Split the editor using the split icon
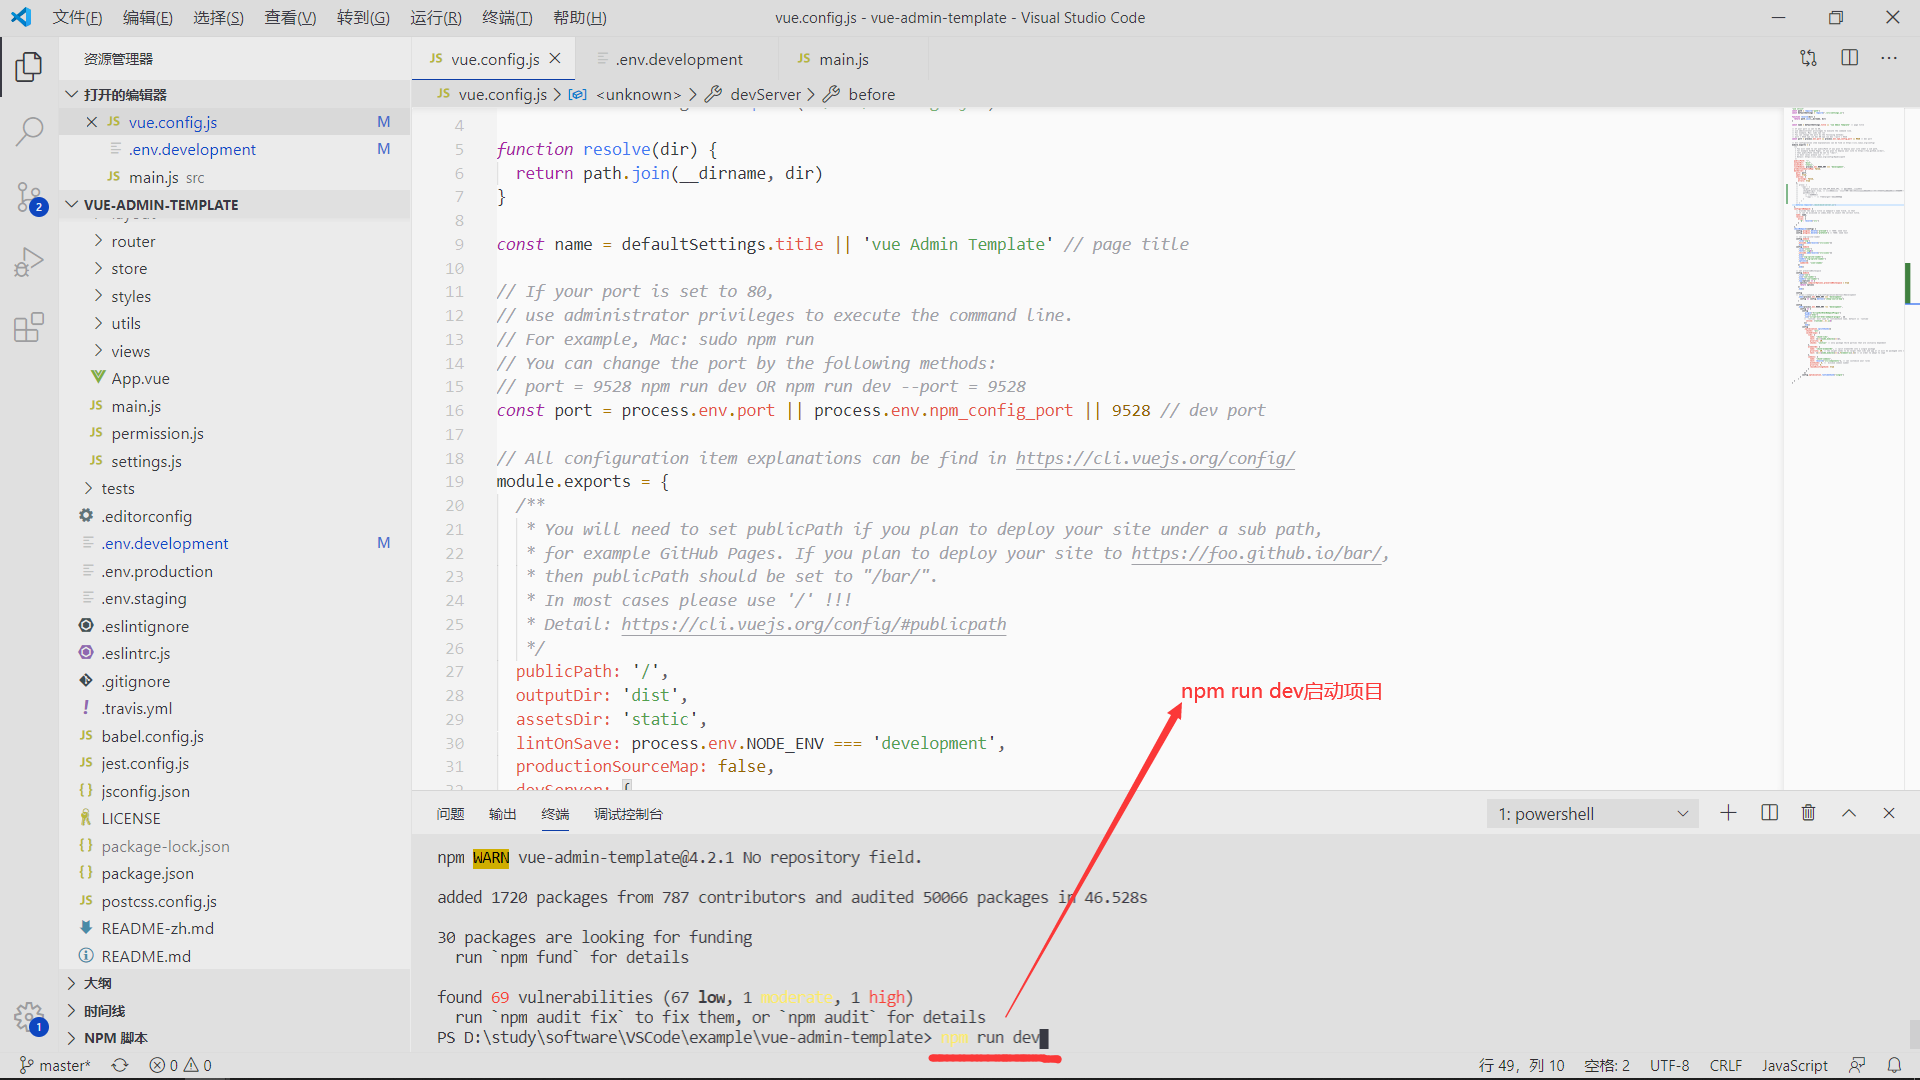The height and width of the screenshot is (1080, 1920). click(x=1849, y=58)
